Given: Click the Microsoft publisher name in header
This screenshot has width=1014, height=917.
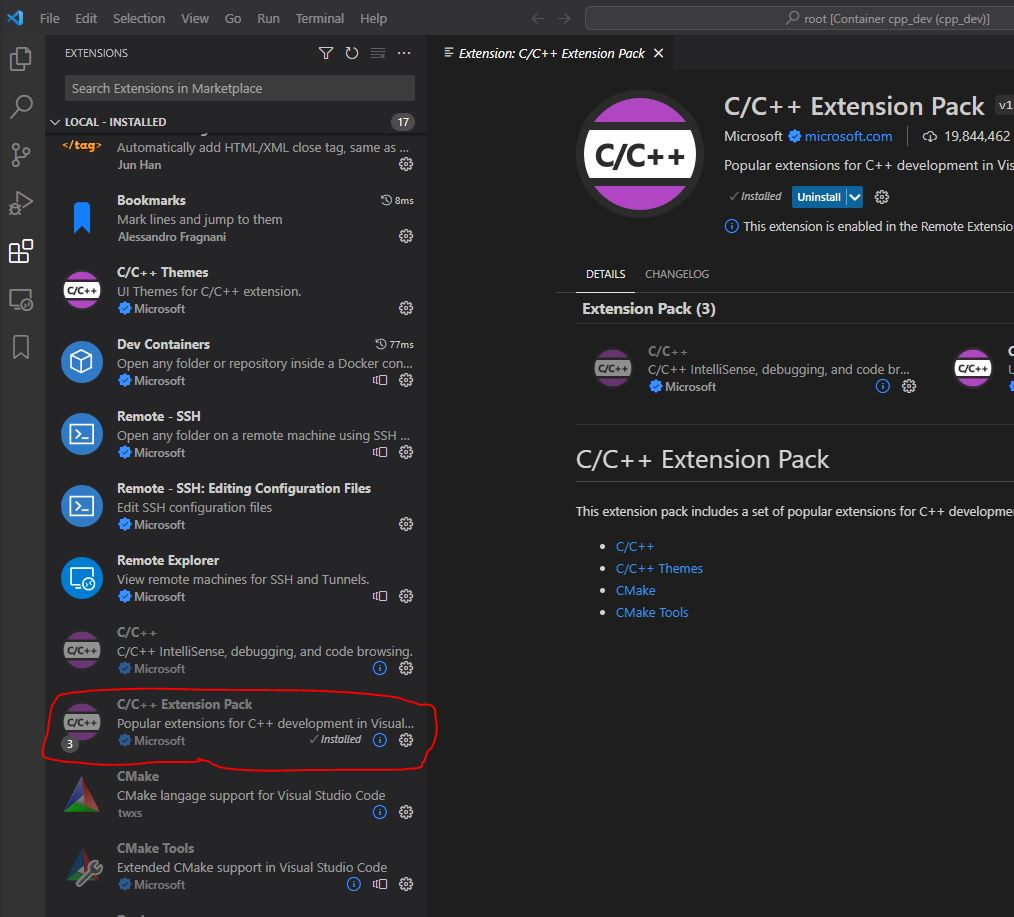Looking at the screenshot, I should (753, 136).
